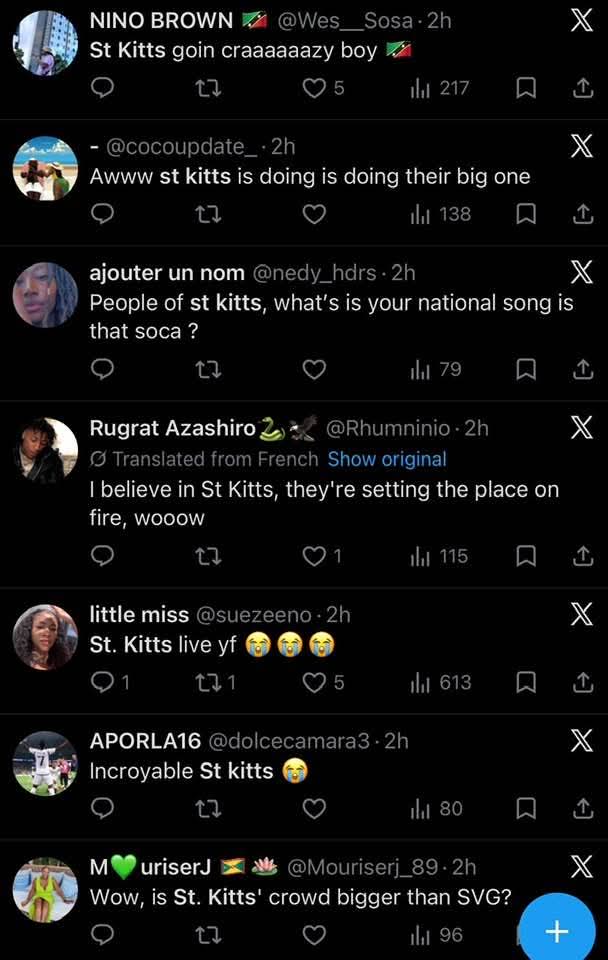Bookmark the @cocoupdate_ tweet
Viewport: 608px width, 960px height.
(526, 214)
